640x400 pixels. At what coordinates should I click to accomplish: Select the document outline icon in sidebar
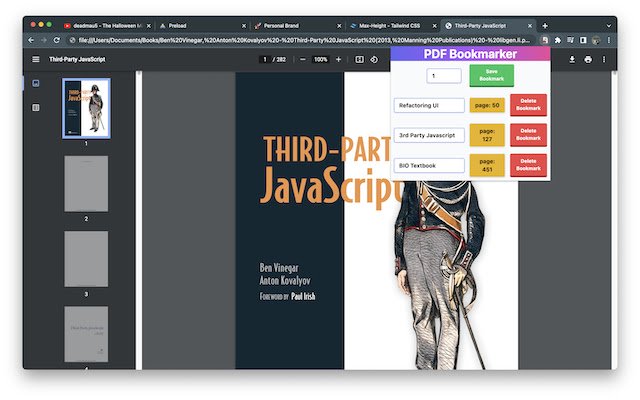point(36,107)
